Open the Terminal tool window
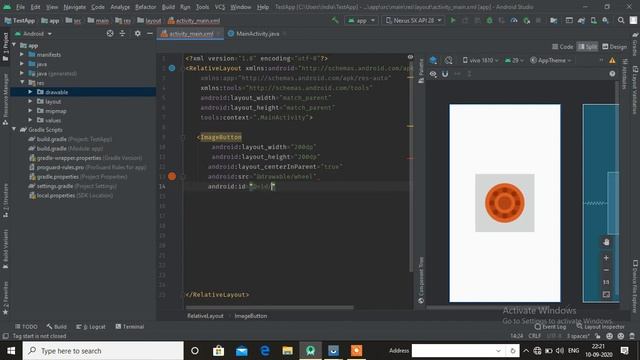The image size is (640, 360). pyautogui.click(x=129, y=327)
